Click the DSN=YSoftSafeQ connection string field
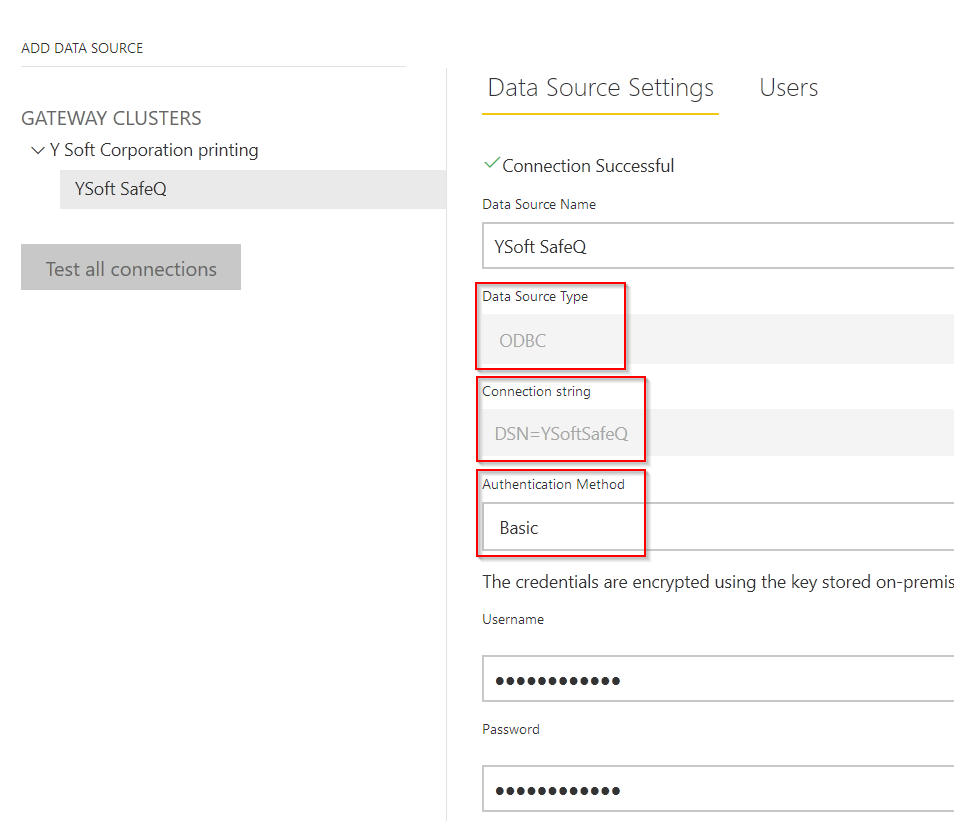The height and width of the screenshot is (821, 954). point(718,433)
